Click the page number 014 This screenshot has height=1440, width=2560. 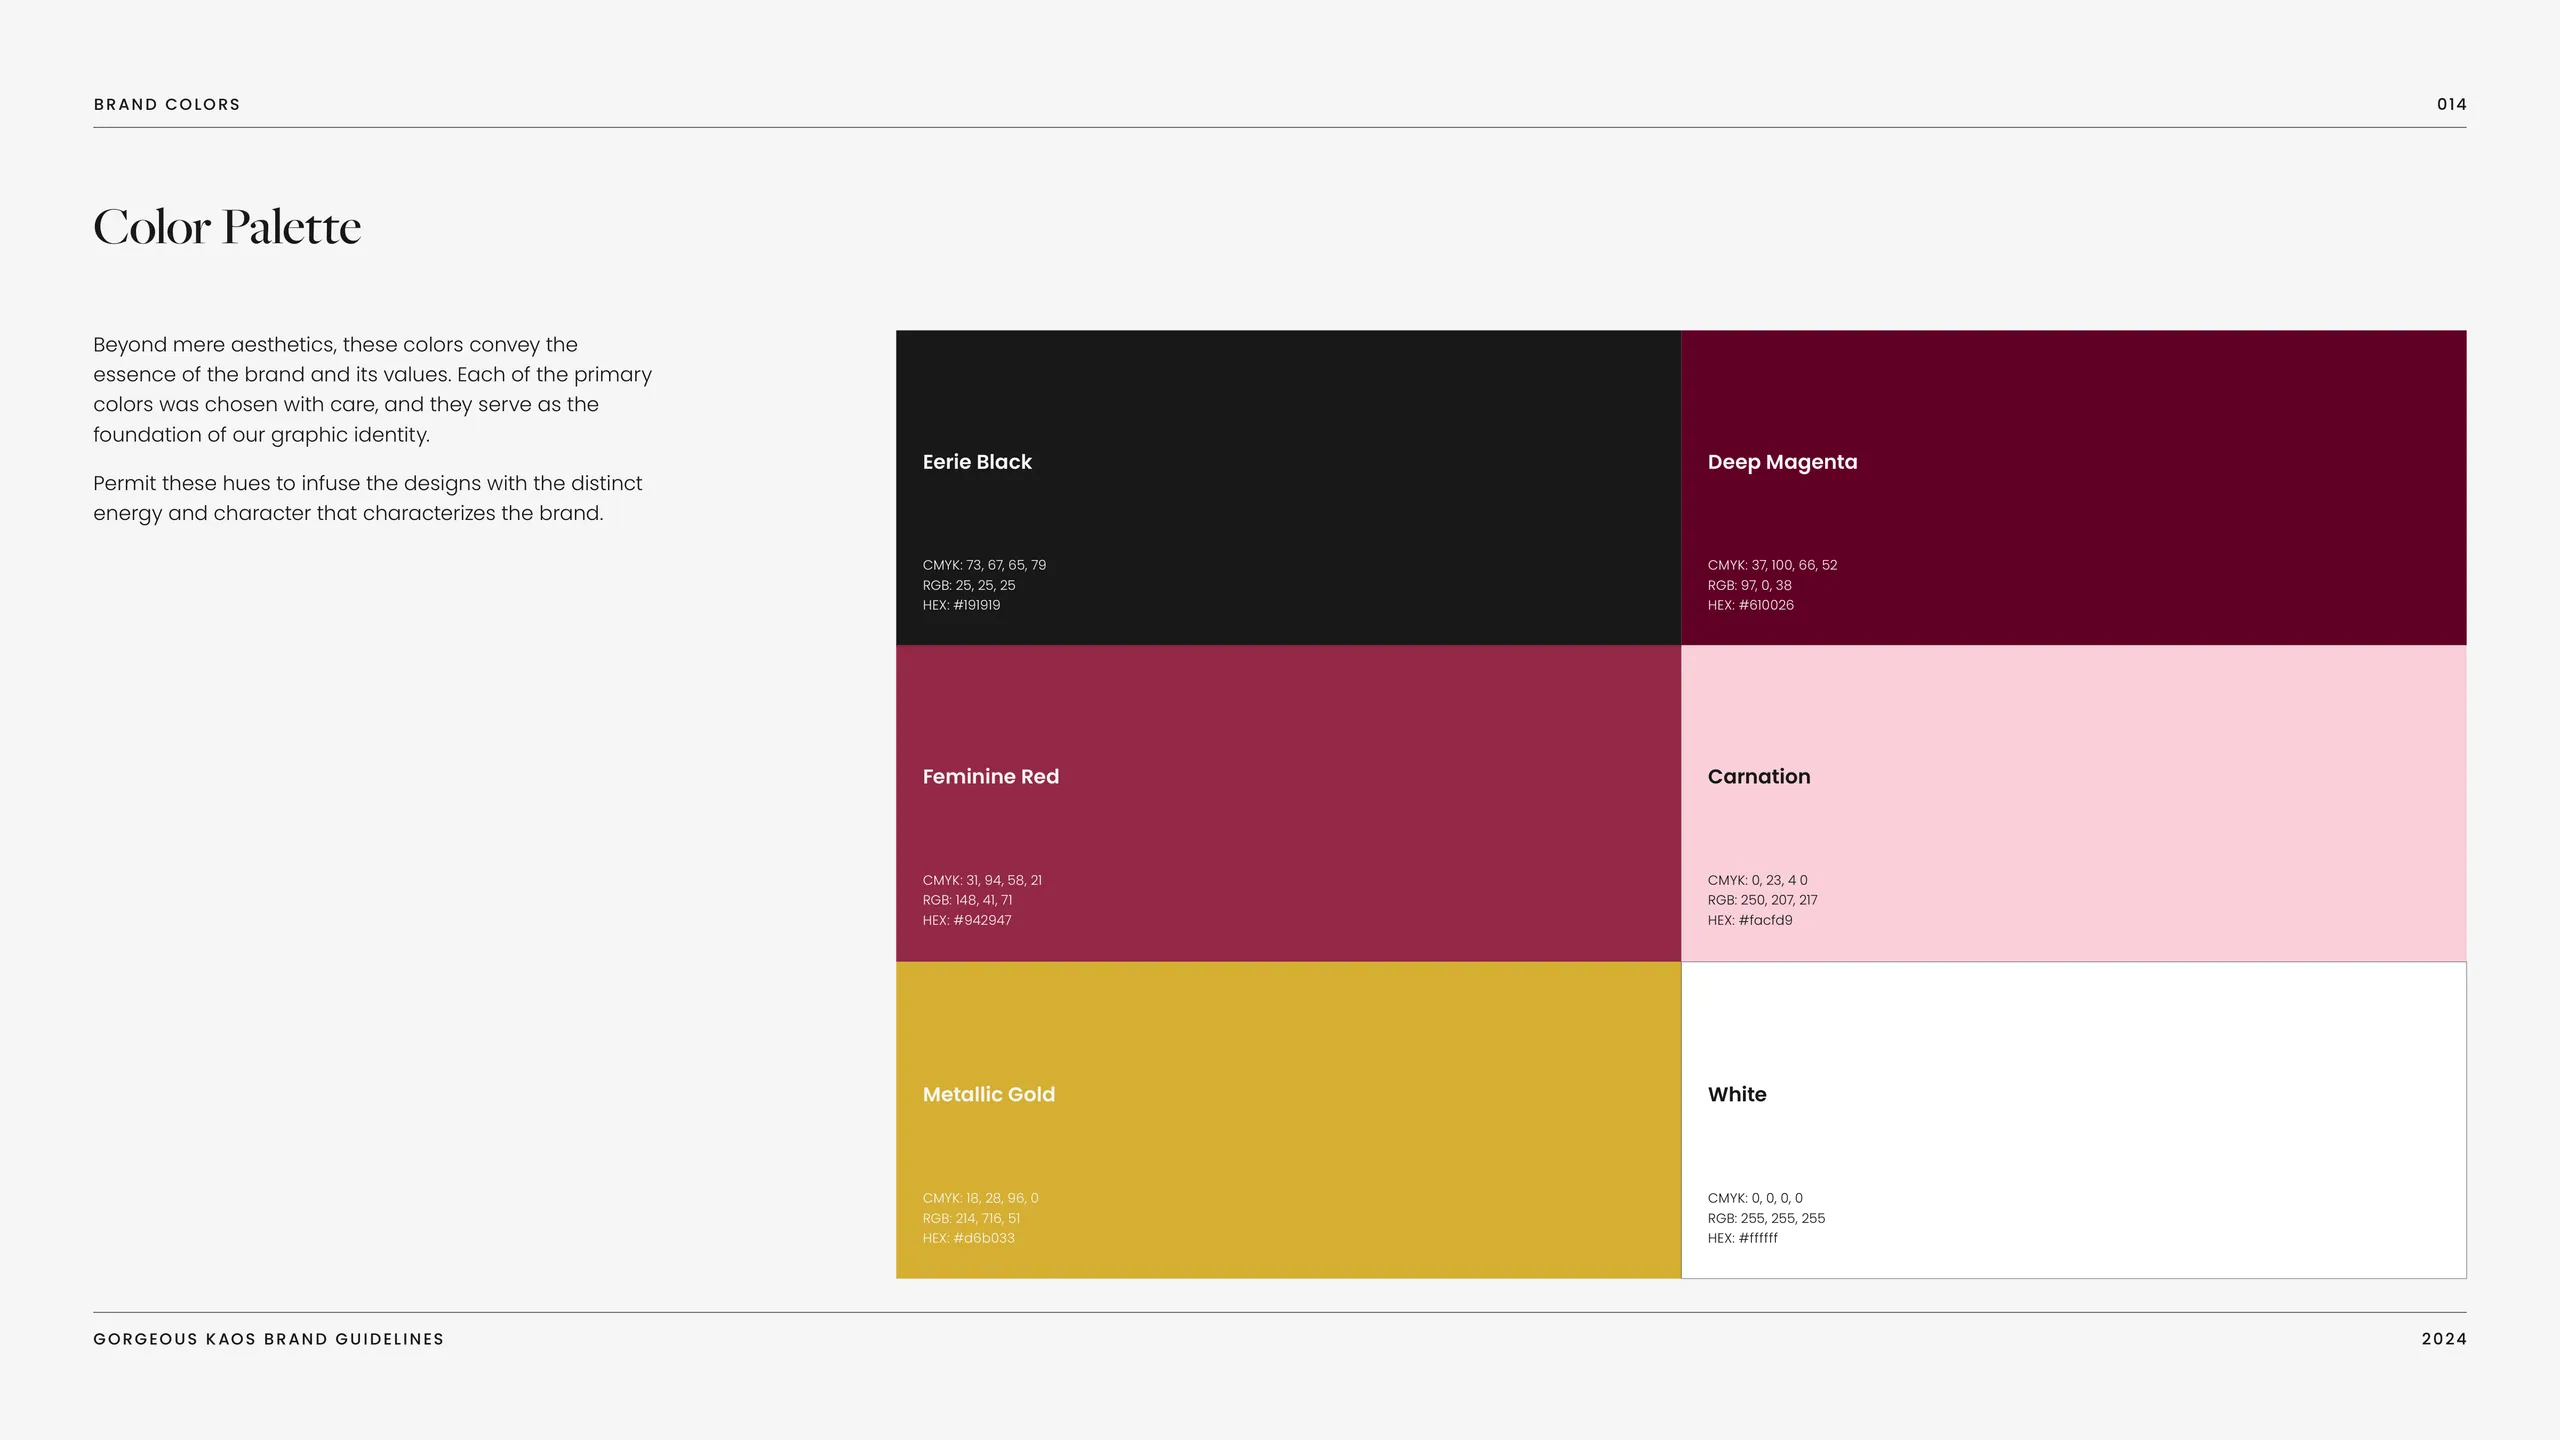[x=2451, y=104]
